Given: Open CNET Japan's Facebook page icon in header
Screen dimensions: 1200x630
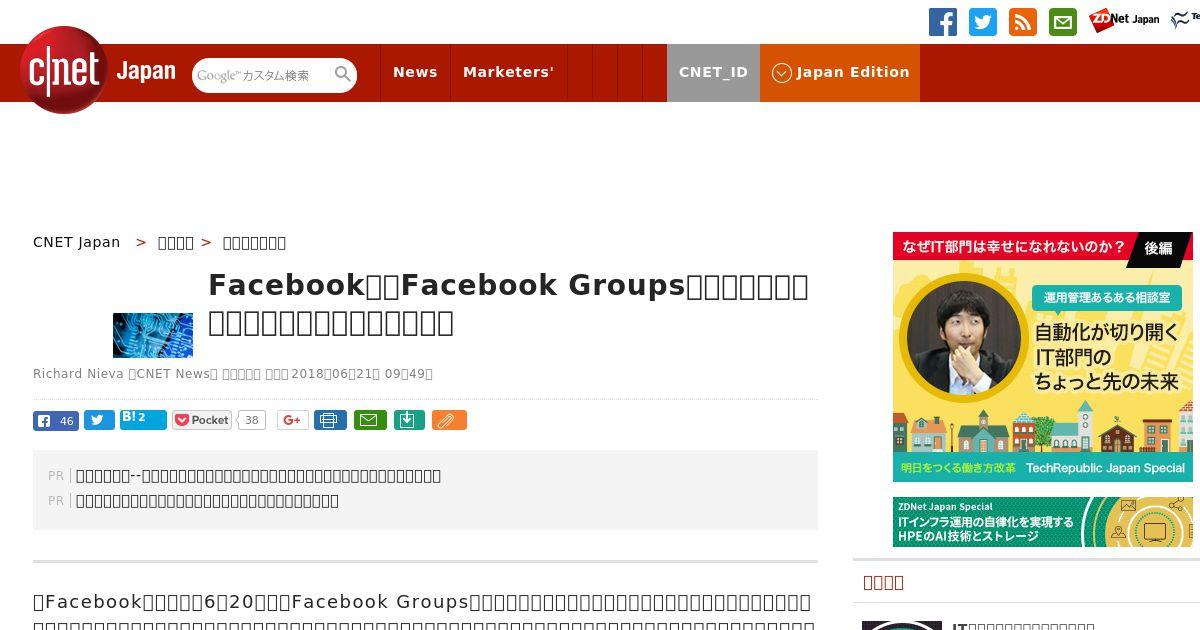Looking at the screenshot, I should (x=943, y=22).
